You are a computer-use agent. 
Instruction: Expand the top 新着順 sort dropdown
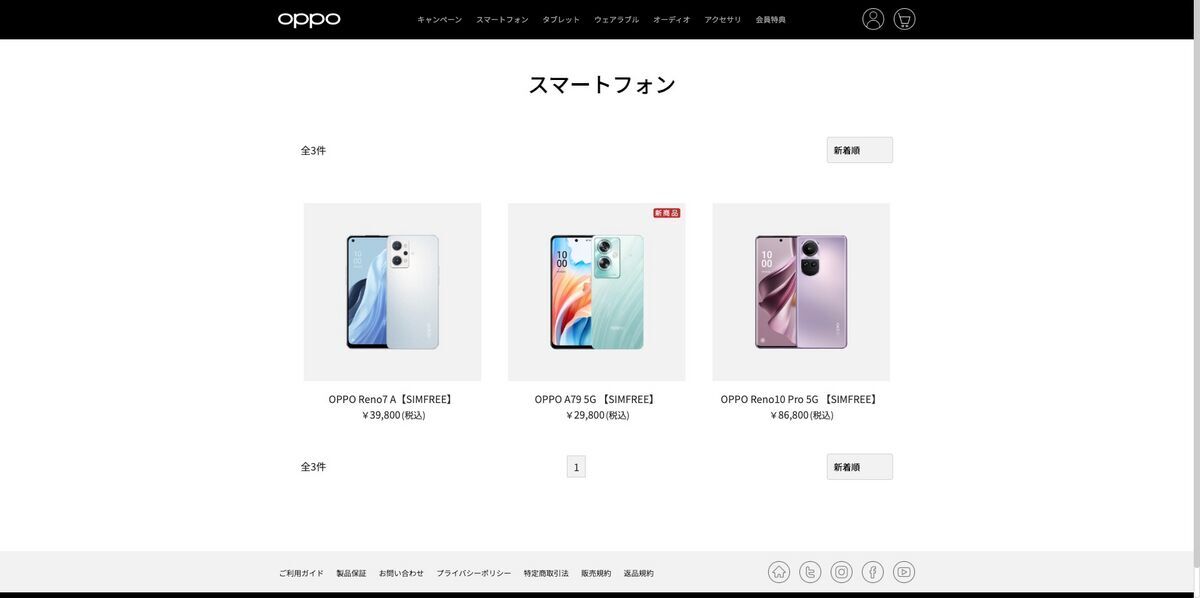click(860, 150)
